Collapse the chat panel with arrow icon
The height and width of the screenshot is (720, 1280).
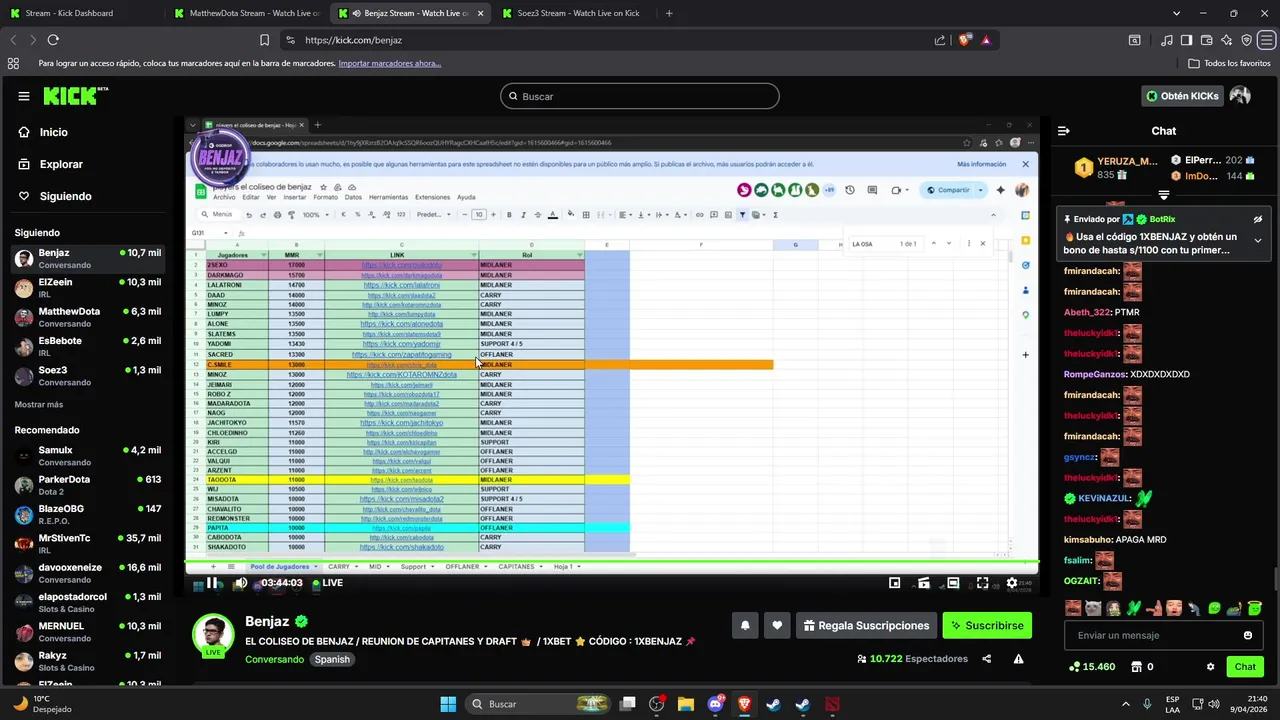[1064, 131]
